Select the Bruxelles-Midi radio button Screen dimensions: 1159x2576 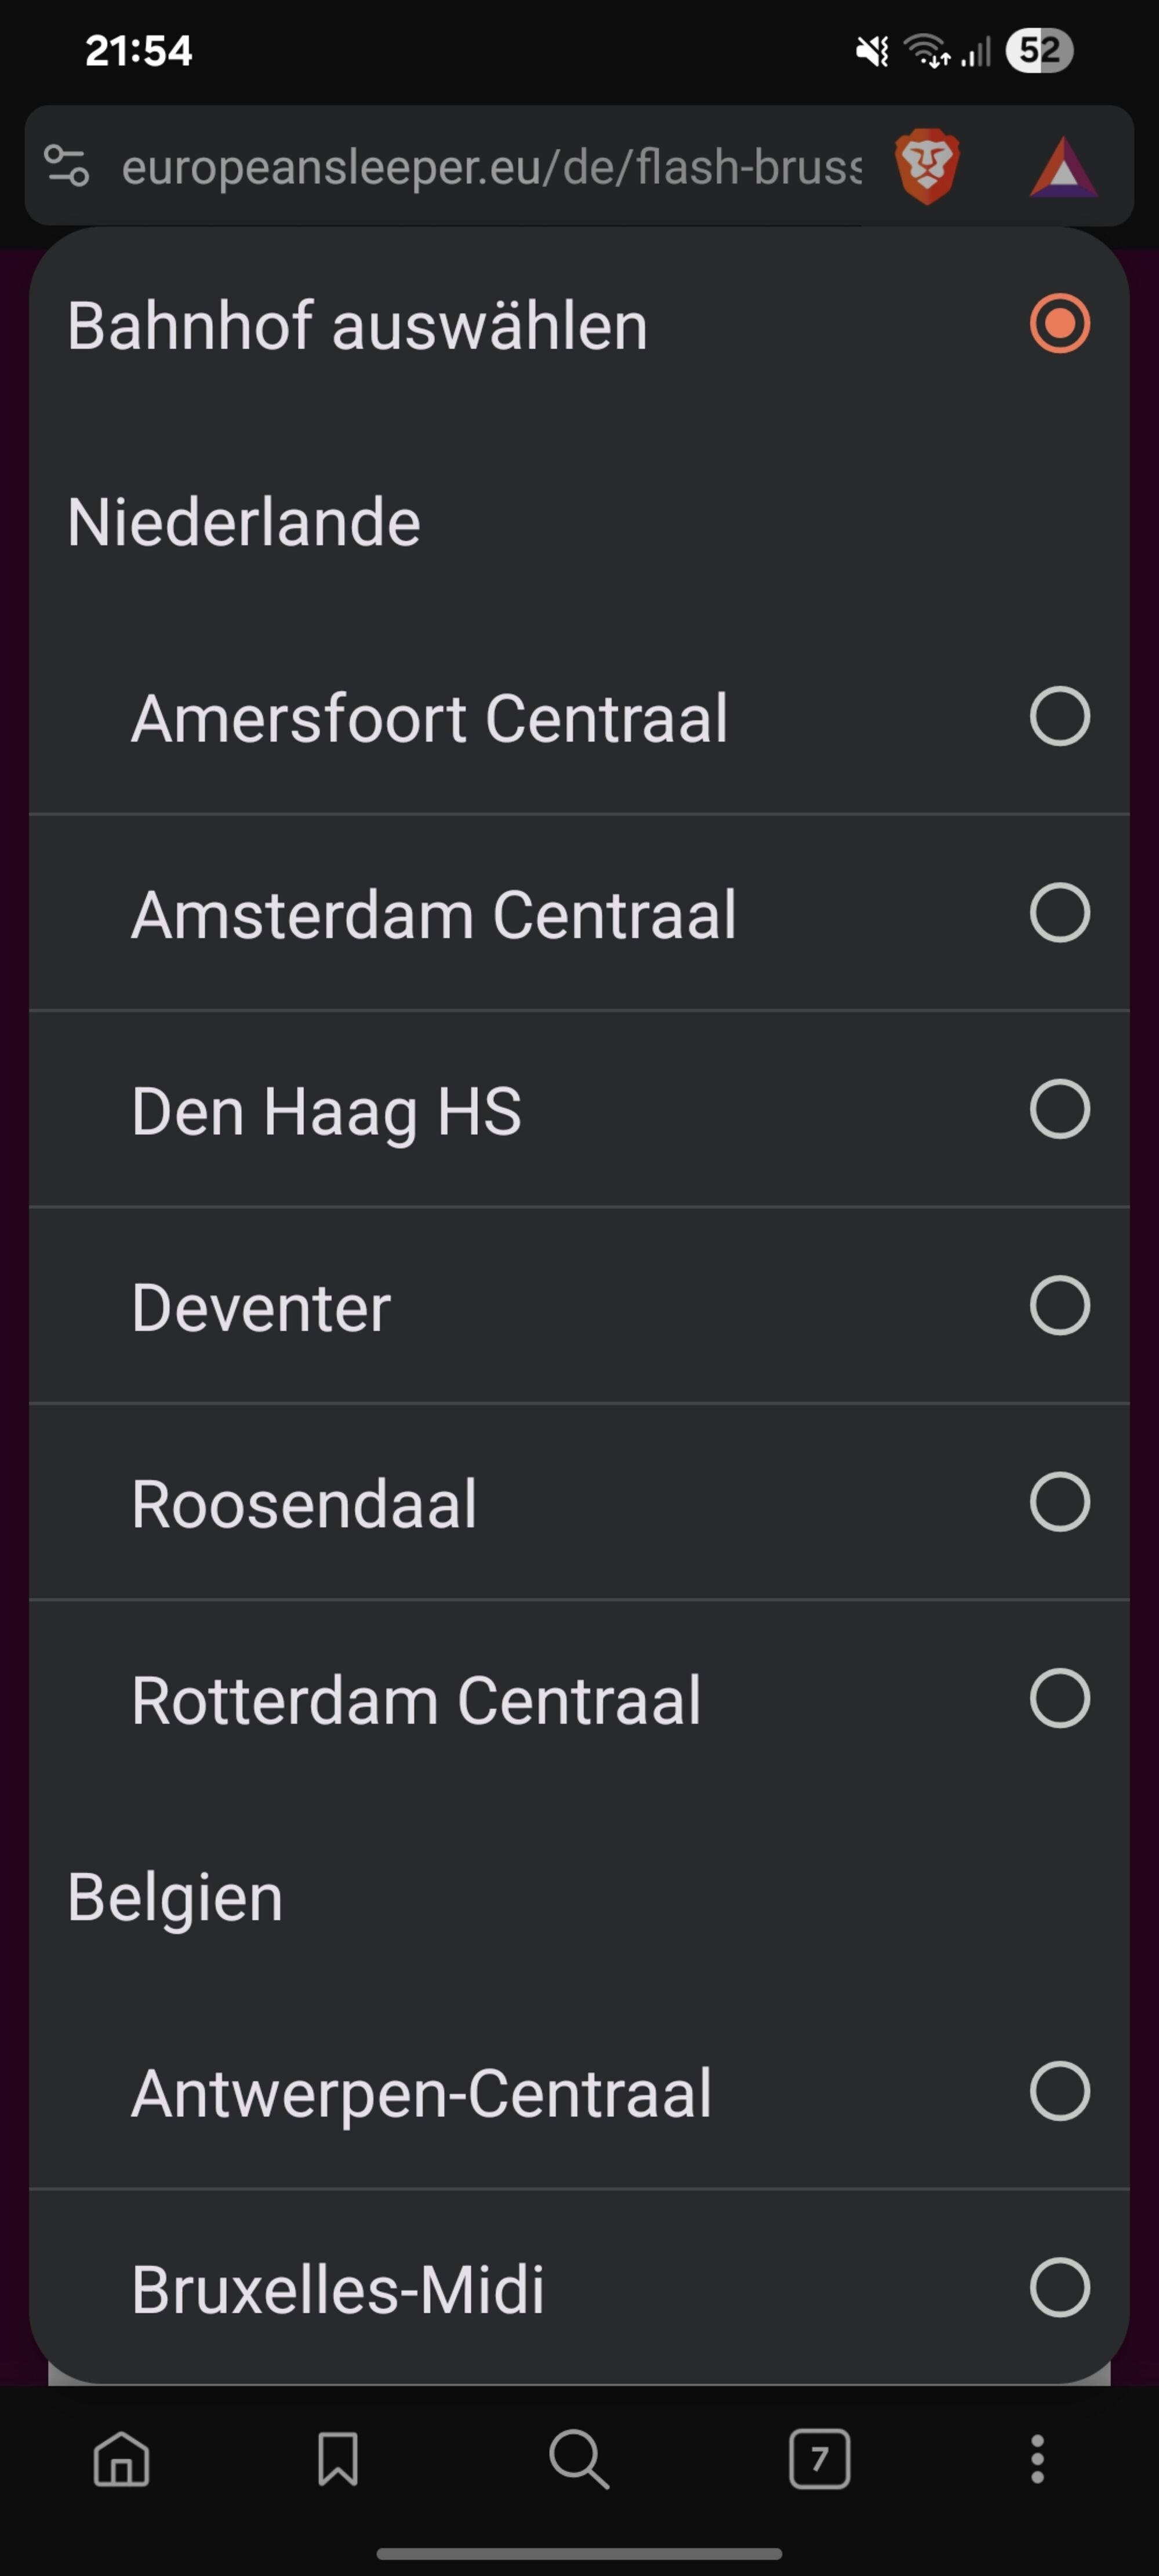coord(1059,2287)
